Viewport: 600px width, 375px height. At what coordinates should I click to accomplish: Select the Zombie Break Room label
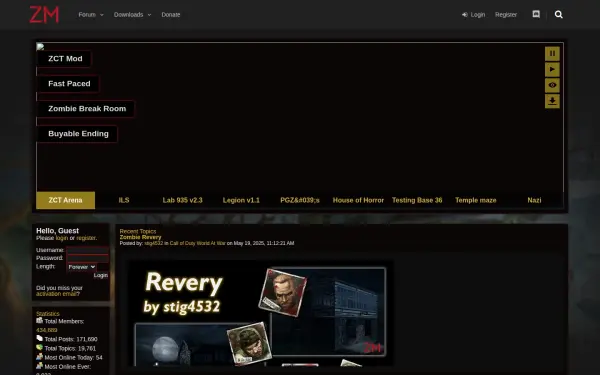(87, 109)
